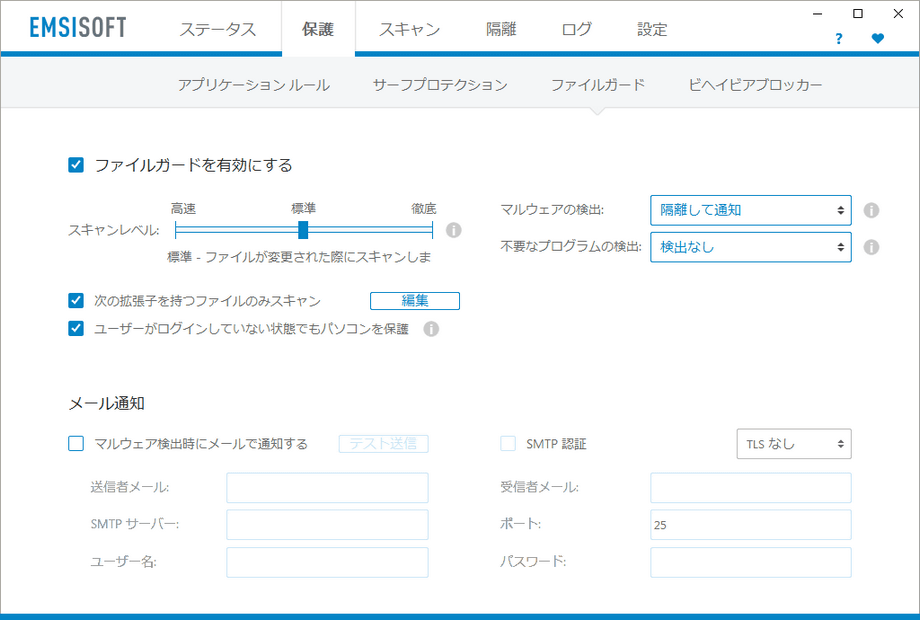Go to 隔離 tab
This screenshot has width=920, height=620.
501,29
